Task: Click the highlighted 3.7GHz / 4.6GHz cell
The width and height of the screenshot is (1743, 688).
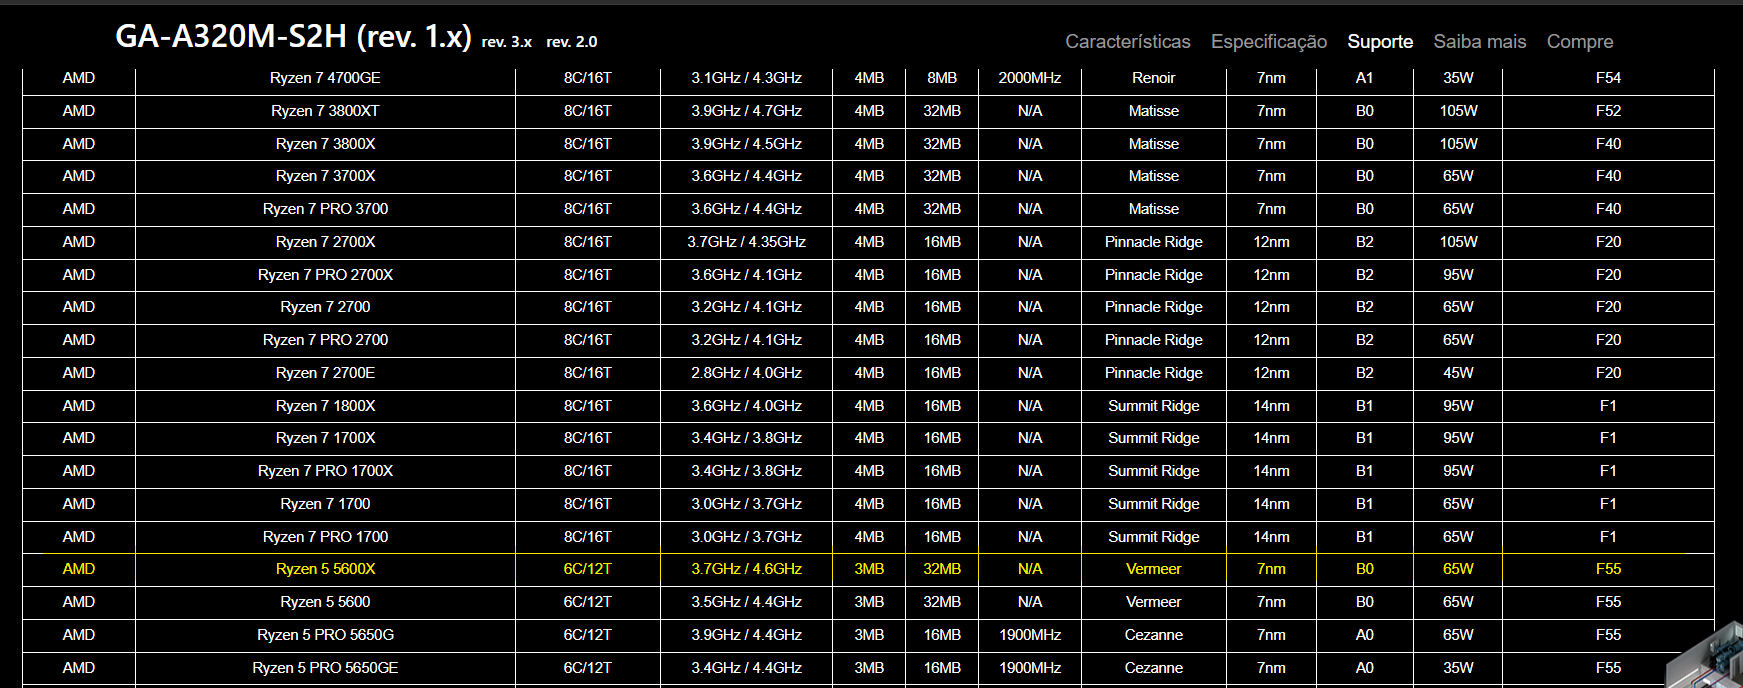Action: point(746,569)
